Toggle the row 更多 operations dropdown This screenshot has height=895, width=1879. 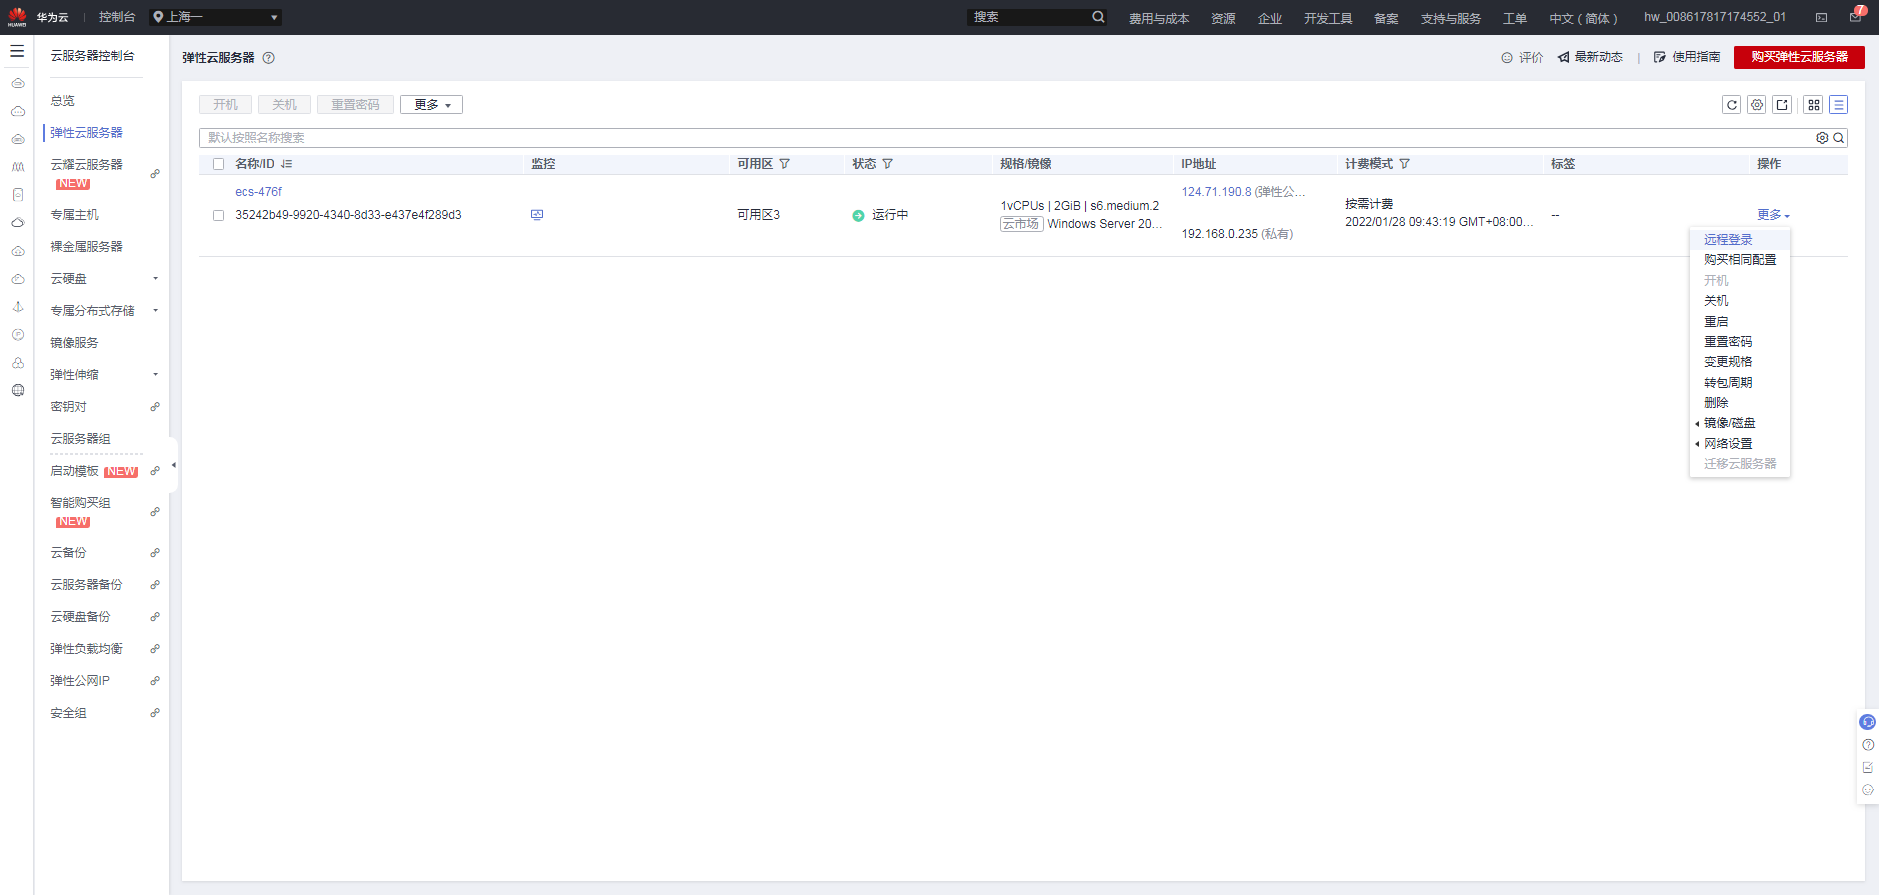pyautogui.click(x=1774, y=215)
